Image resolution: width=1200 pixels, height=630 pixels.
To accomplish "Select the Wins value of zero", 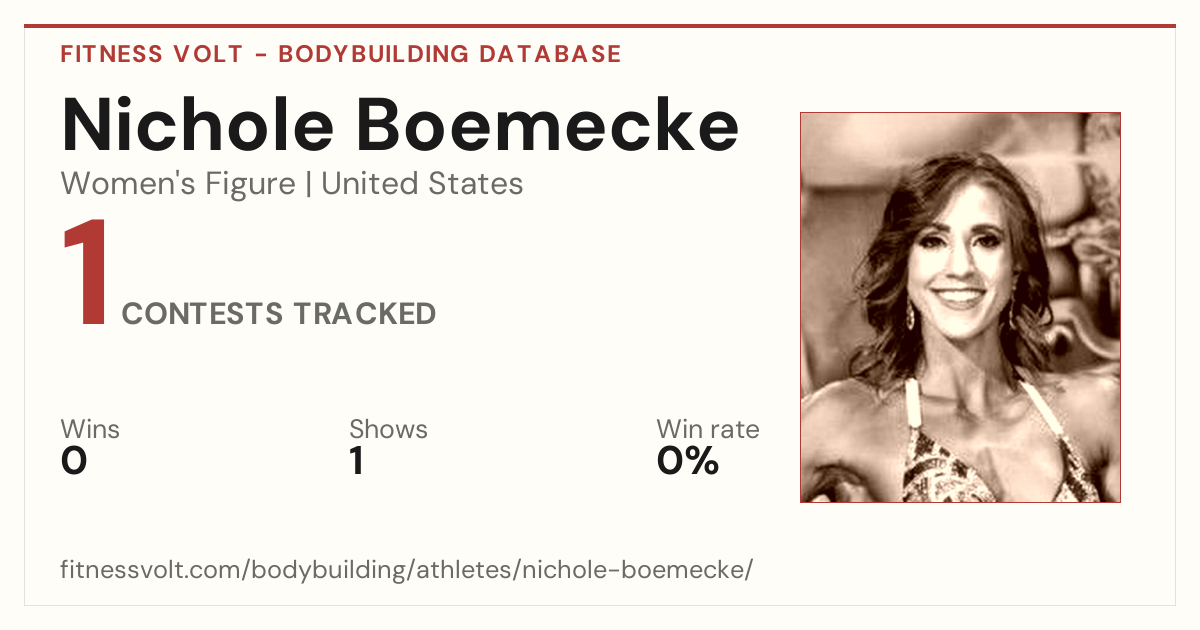I will [74, 461].
